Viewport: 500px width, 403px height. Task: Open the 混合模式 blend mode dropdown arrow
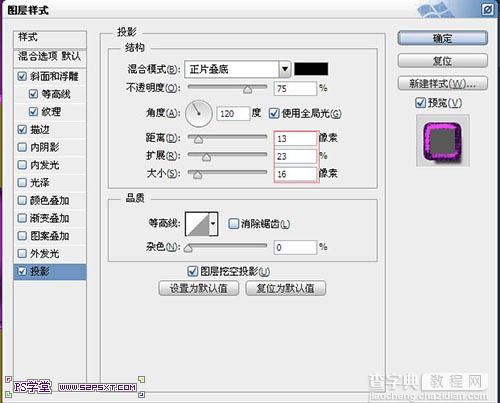pyautogui.click(x=285, y=69)
